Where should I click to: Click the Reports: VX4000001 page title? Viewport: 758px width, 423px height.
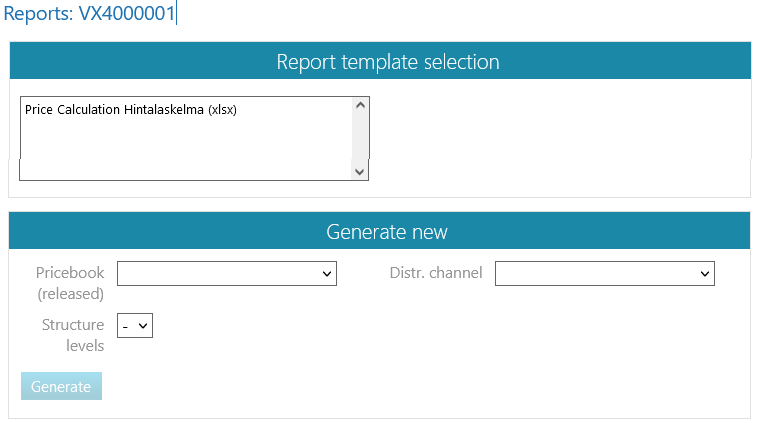90,14
